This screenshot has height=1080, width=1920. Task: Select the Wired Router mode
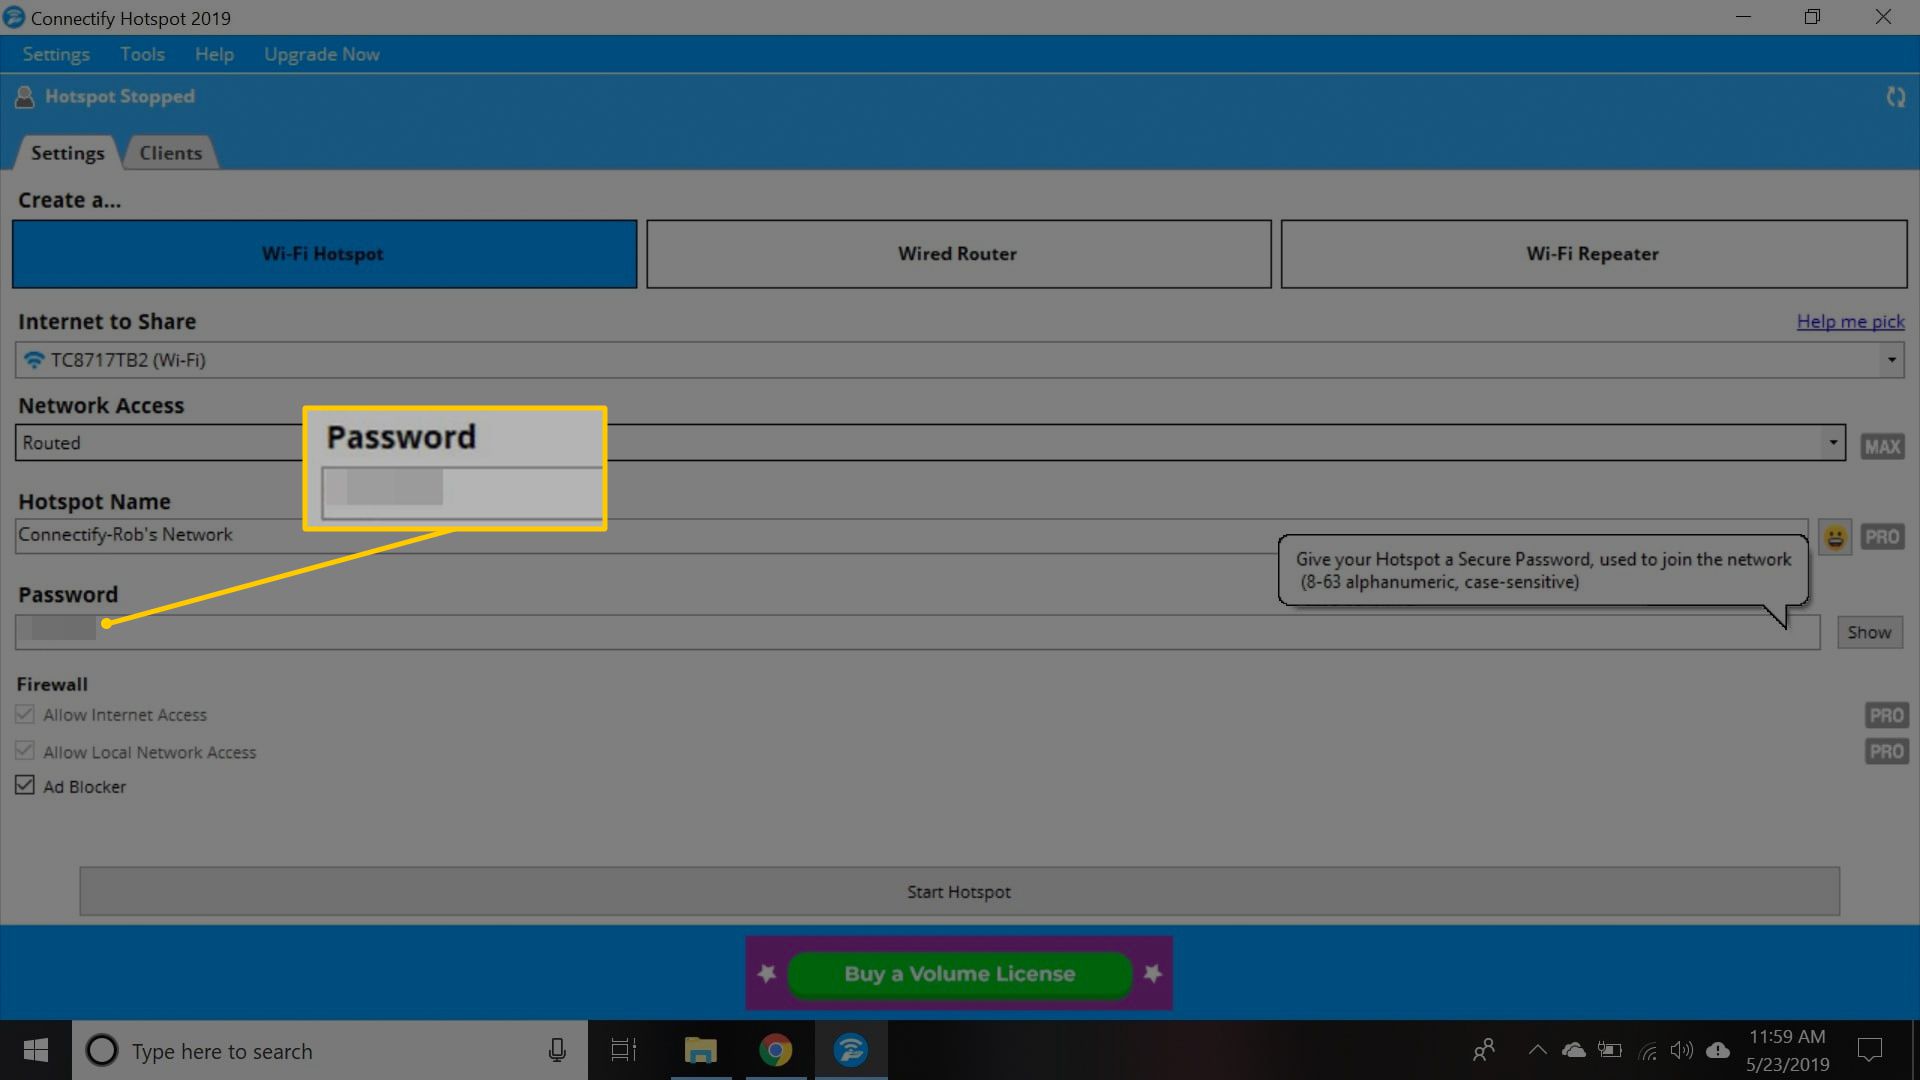(x=959, y=254)
